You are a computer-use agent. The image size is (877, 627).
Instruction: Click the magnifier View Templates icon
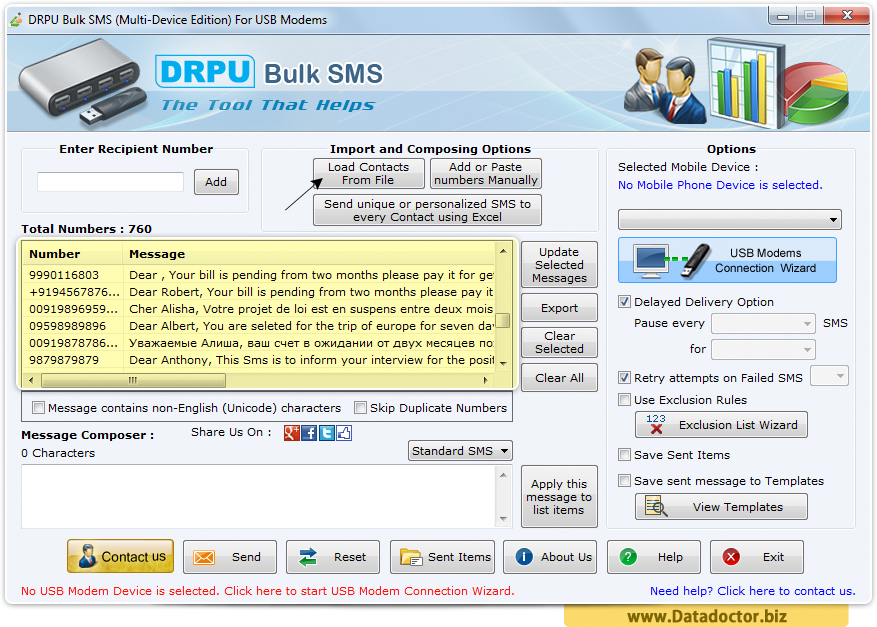(656, 506)
